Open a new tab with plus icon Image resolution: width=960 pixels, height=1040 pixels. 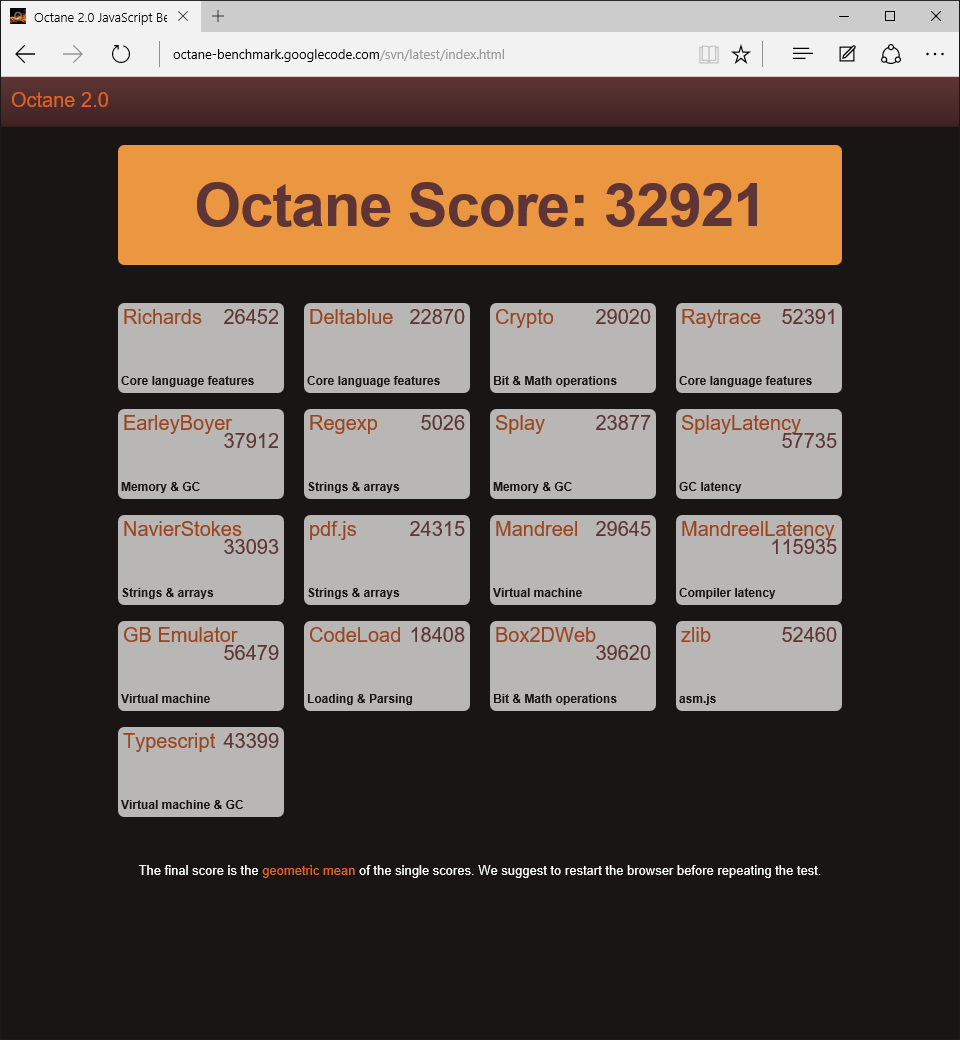(x=218, y=17)
